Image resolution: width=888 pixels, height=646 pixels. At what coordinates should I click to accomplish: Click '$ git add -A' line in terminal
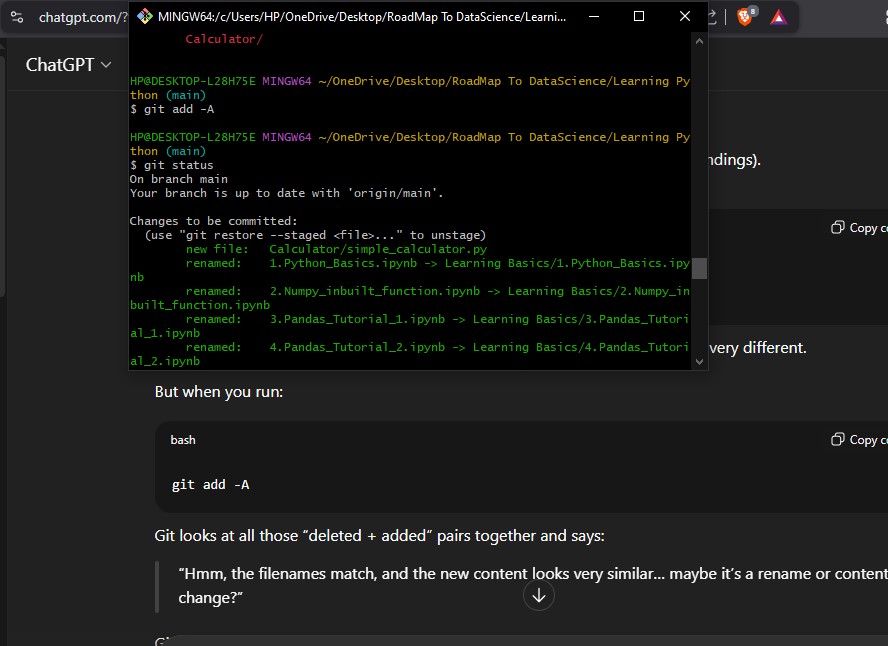[172, 109]
